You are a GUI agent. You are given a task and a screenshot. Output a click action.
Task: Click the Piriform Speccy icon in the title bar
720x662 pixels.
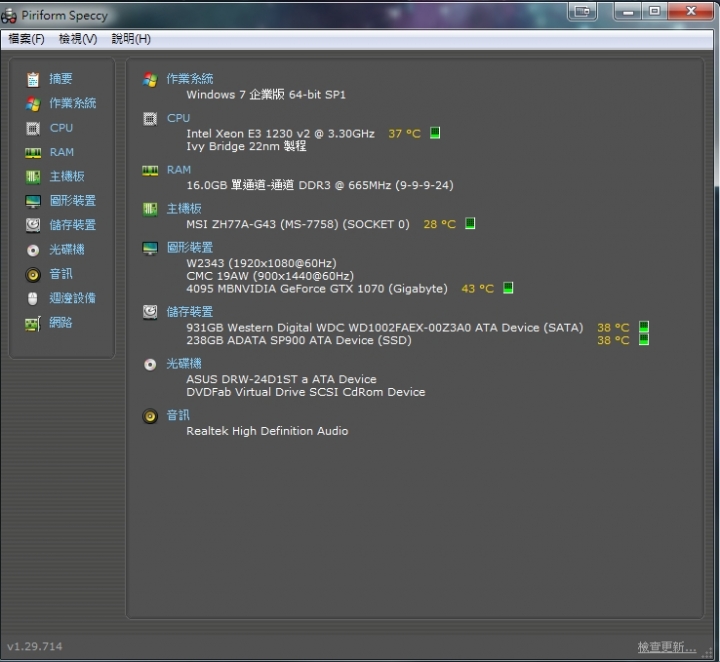pyautogui.click(x=9, y=16)
